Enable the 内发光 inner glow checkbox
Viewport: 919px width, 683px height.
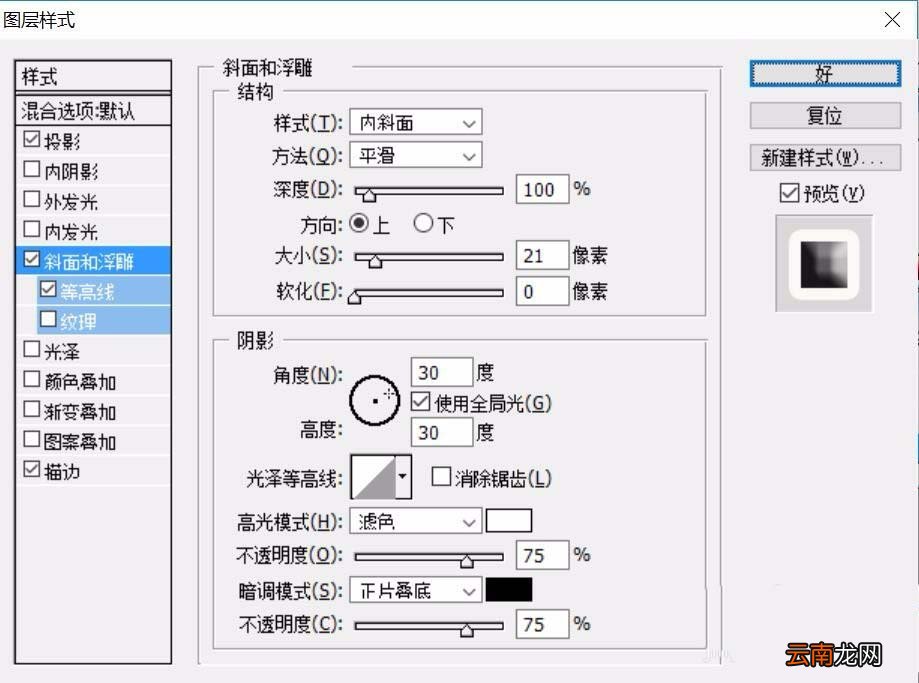click(x=31, y=229)
